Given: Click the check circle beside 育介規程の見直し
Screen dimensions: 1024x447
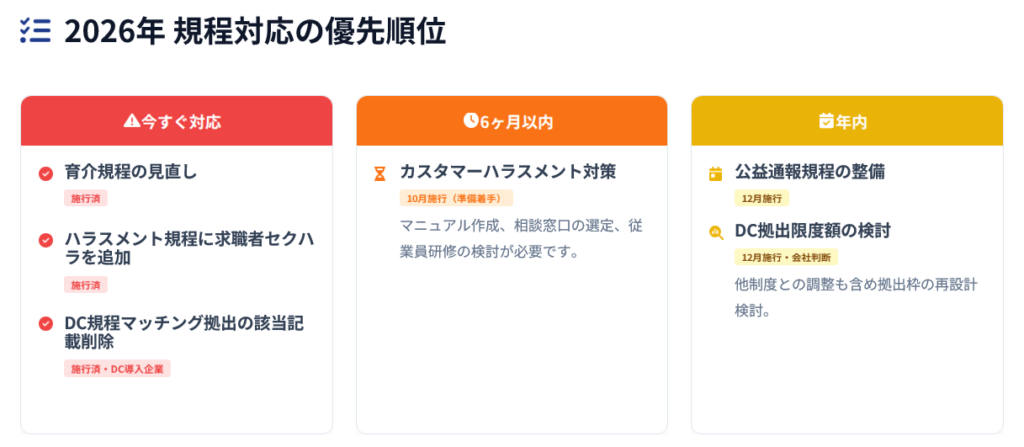Looking at the screenshot, I should (x=45, y=173).
